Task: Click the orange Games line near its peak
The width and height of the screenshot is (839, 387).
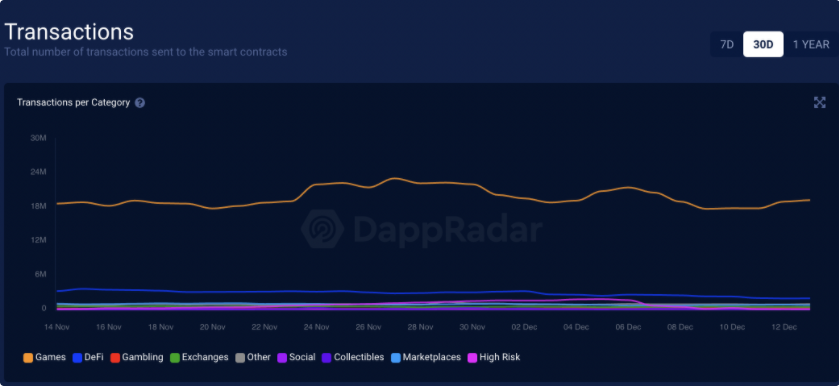Action: (x=394, y=178)
